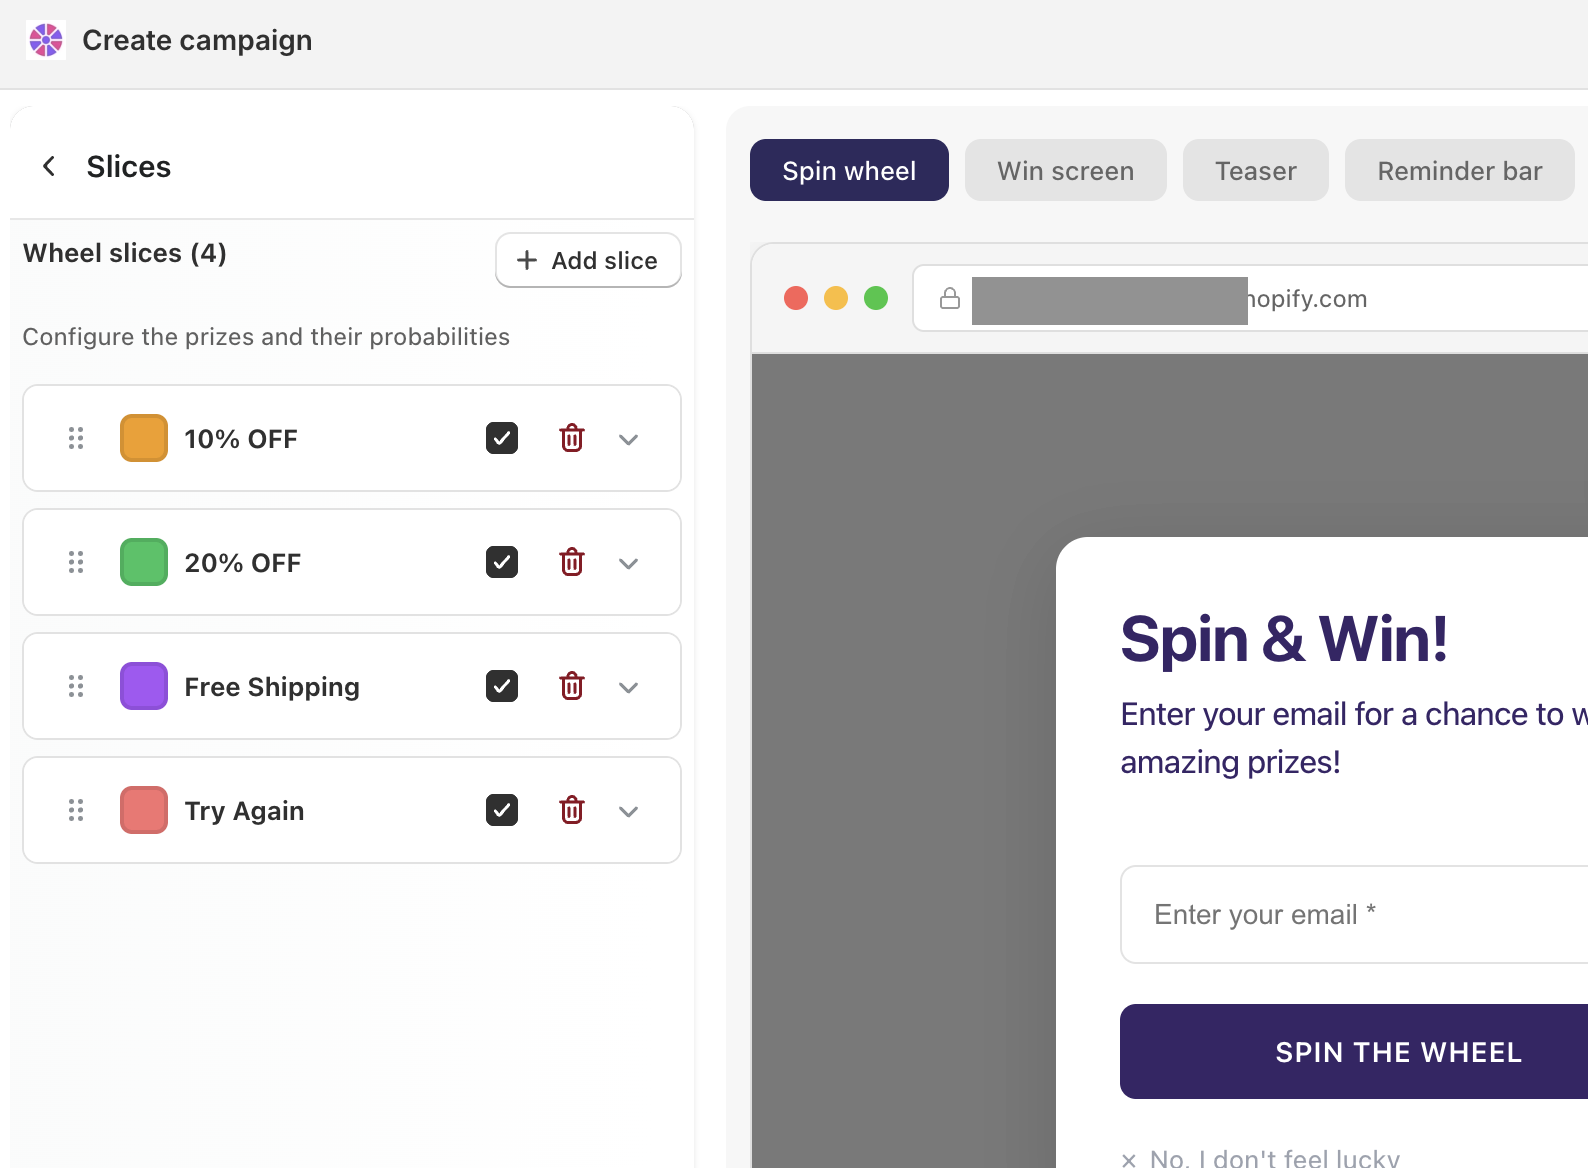Delete the 20% OFF slice
This screenshot has height=1168, width=1588.
pyautogui.click(x=572, y=562)
